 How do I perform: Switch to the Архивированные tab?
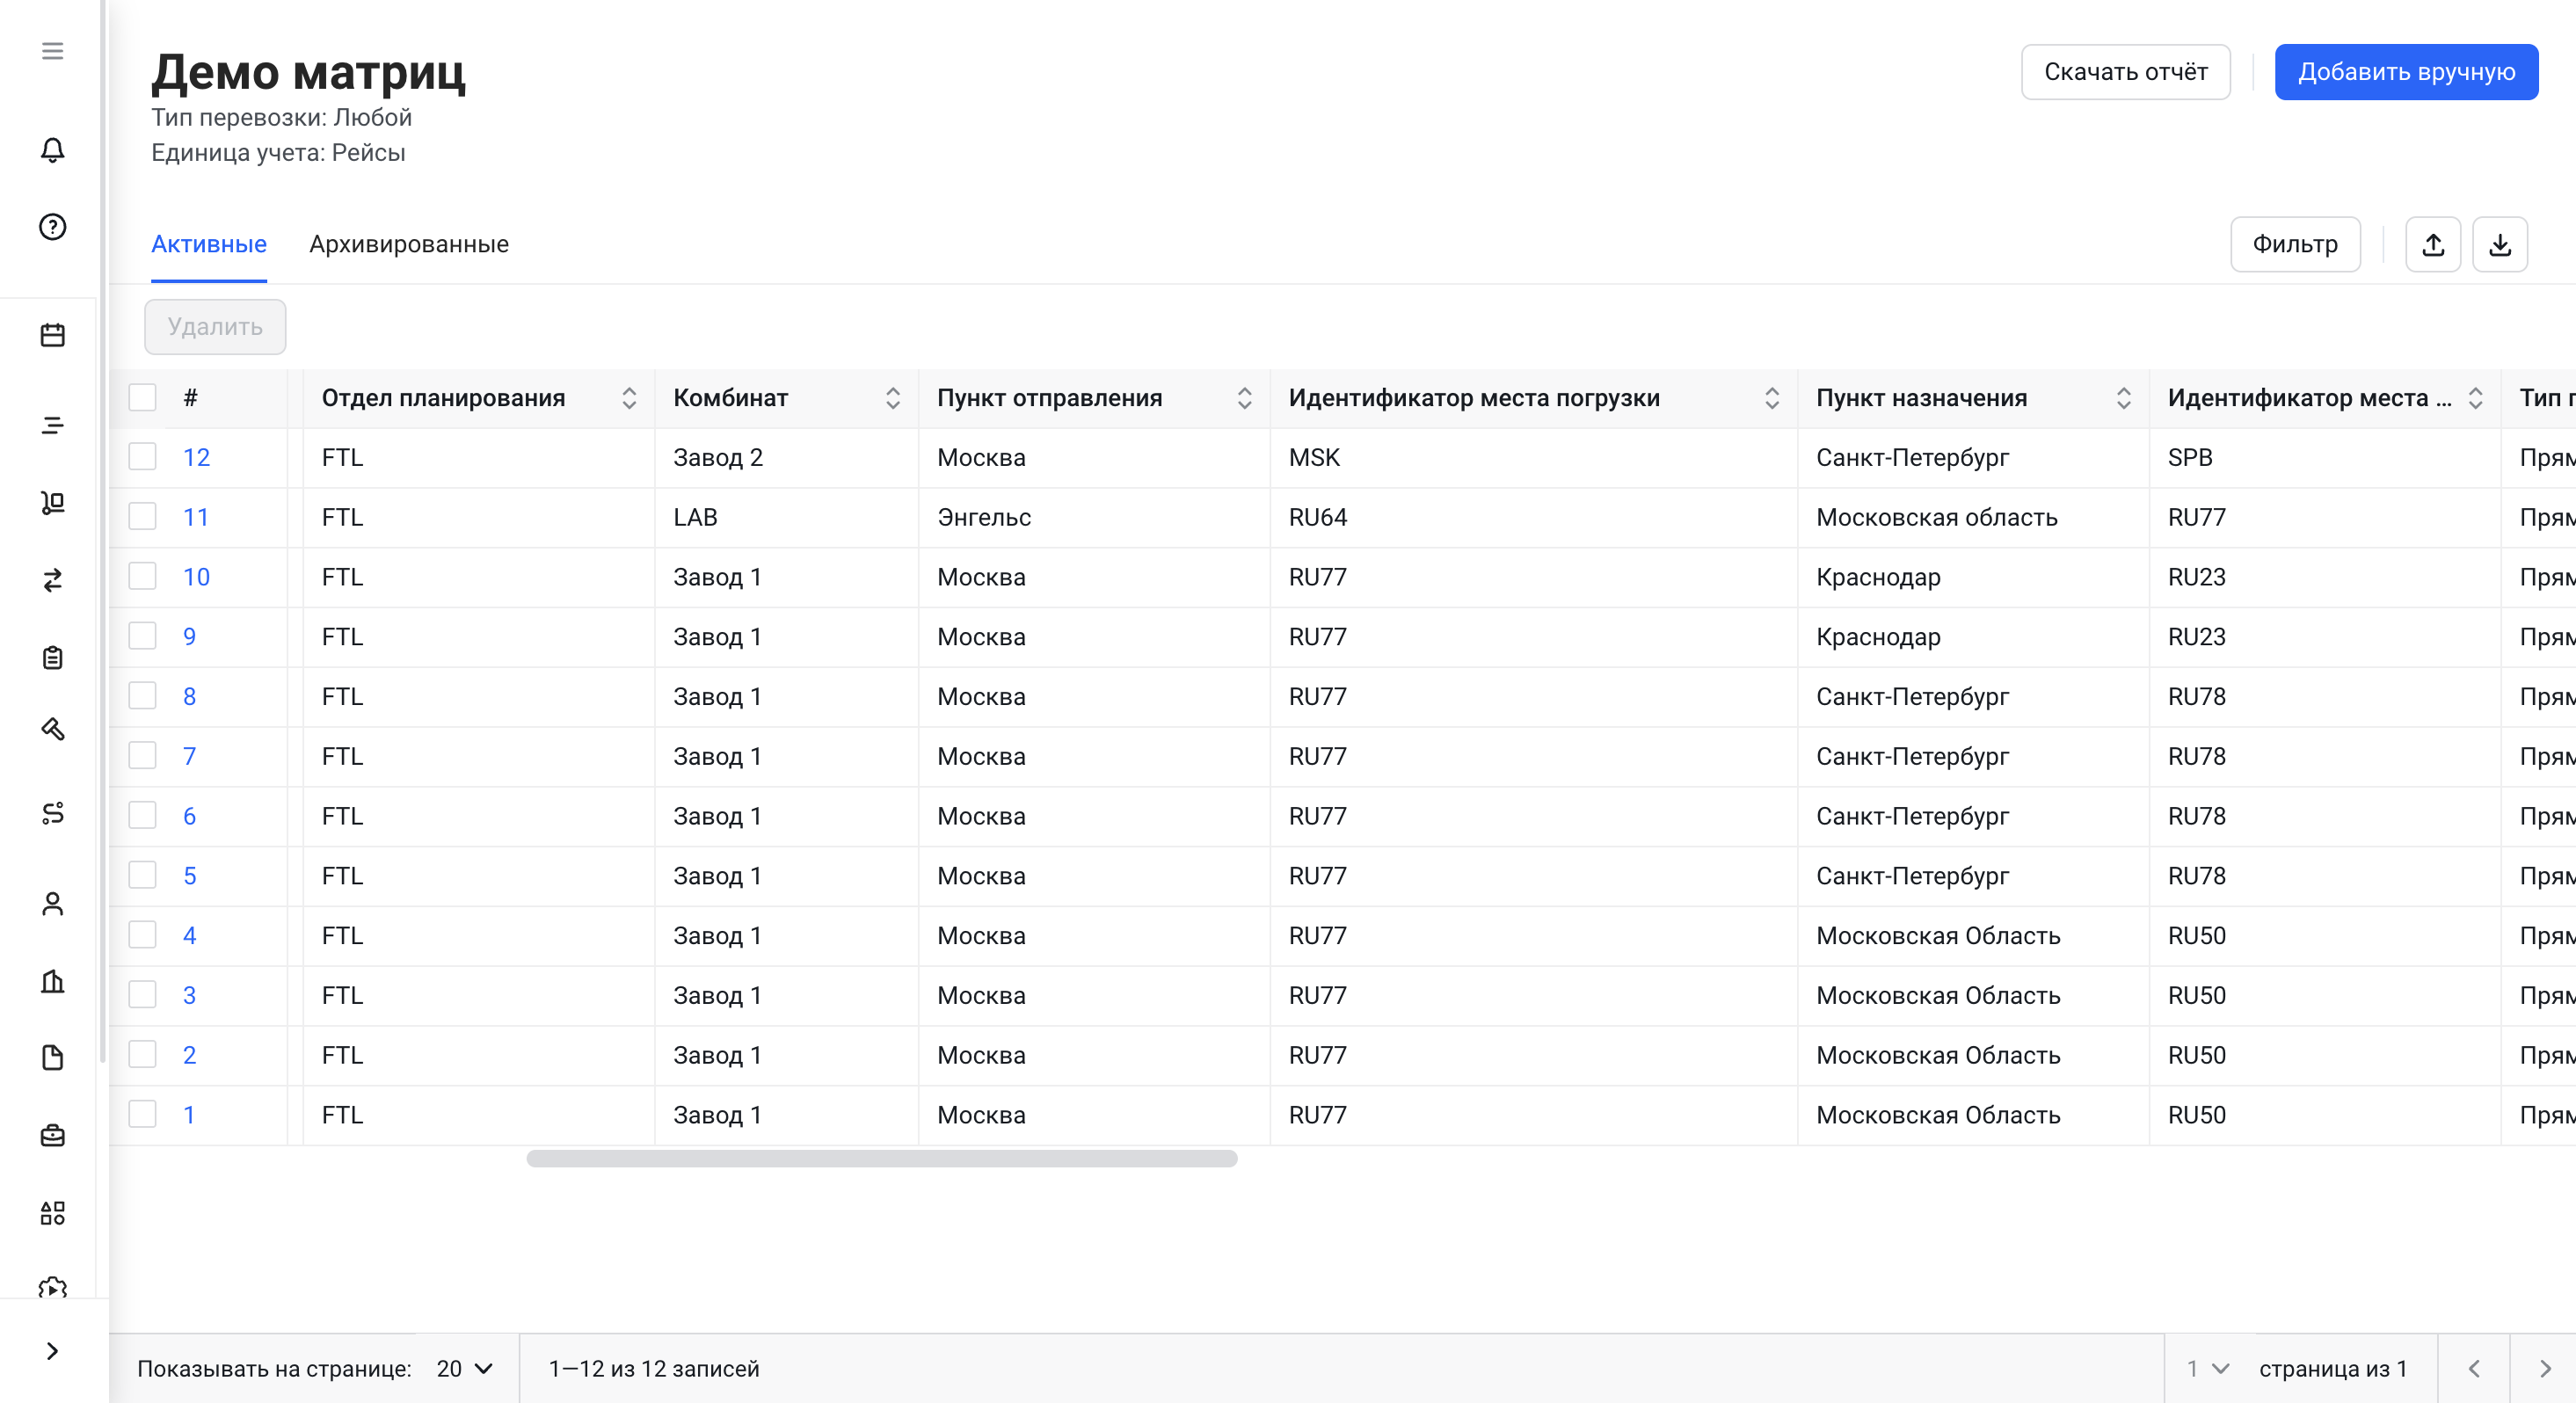coord(408,245)
